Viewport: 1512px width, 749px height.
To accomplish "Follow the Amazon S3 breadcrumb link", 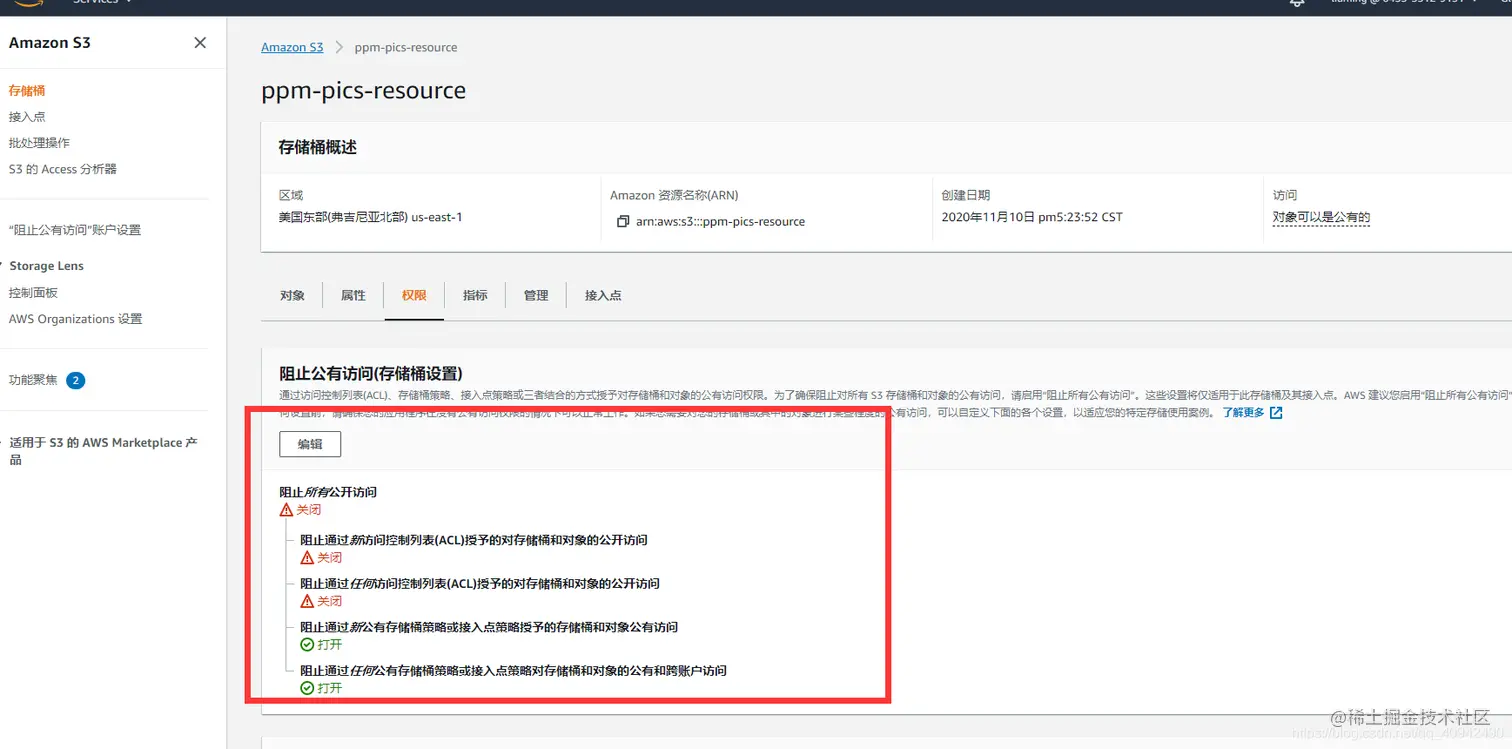I will coord(292,47).
